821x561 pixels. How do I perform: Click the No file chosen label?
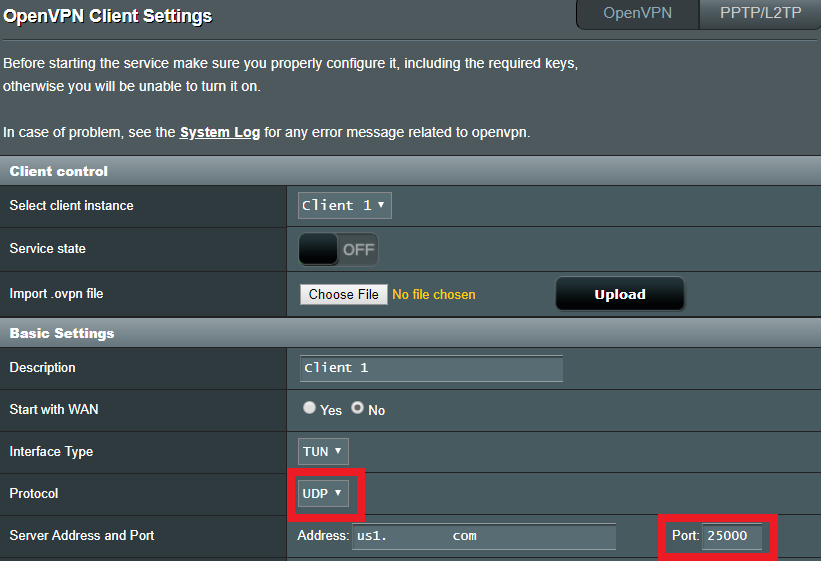click(x=434, y=295)
